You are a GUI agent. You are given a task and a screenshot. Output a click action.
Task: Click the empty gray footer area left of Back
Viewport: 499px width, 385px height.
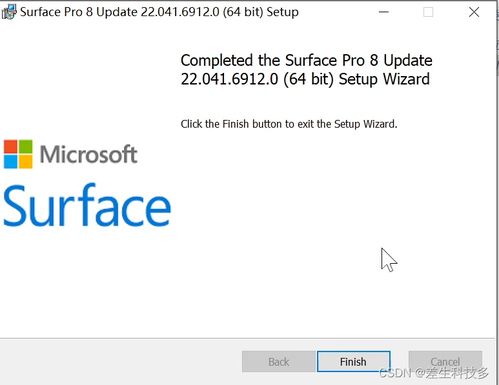pos(120,362)
